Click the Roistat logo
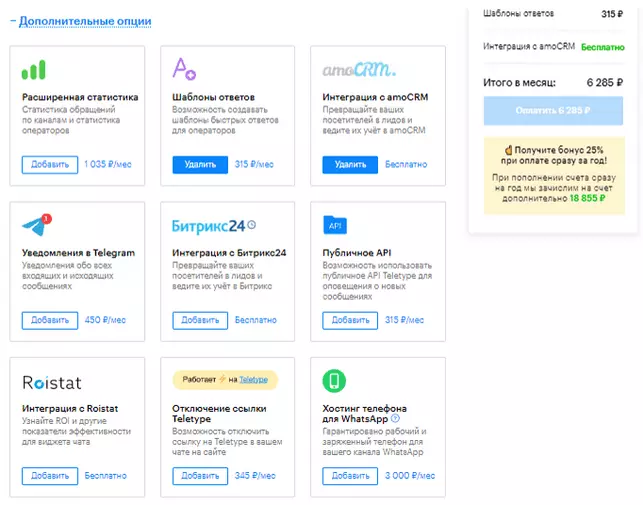The height and width of the screenshot is (505, 643). (x=52, y=382)
